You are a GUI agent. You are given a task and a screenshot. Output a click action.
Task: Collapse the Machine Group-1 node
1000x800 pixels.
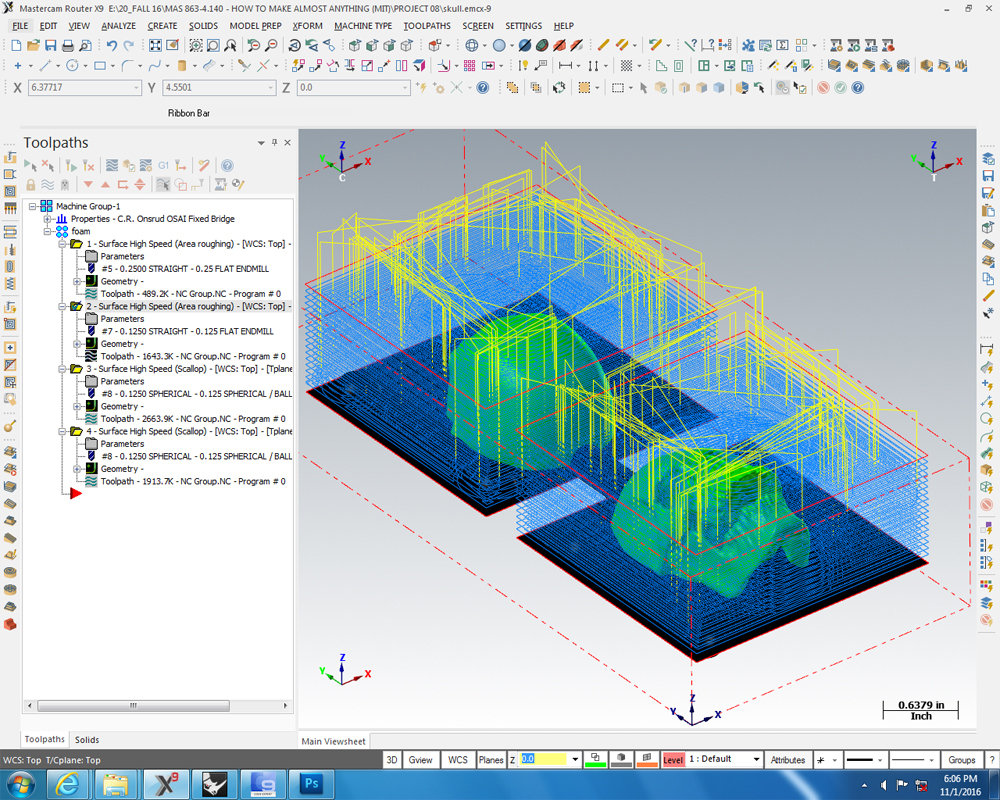pyautogui.click(x=33, y=206)
